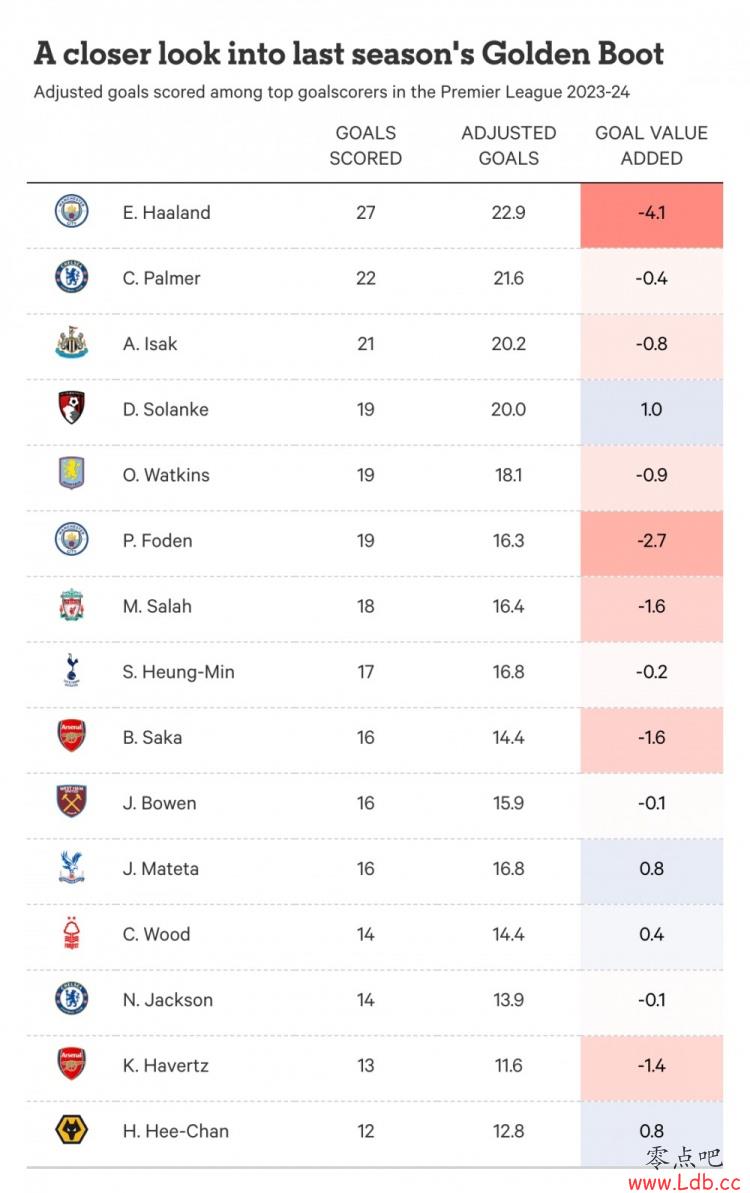
Task: Click the Crystal Palace crest by J. Mateta
Action: [72, 867]
